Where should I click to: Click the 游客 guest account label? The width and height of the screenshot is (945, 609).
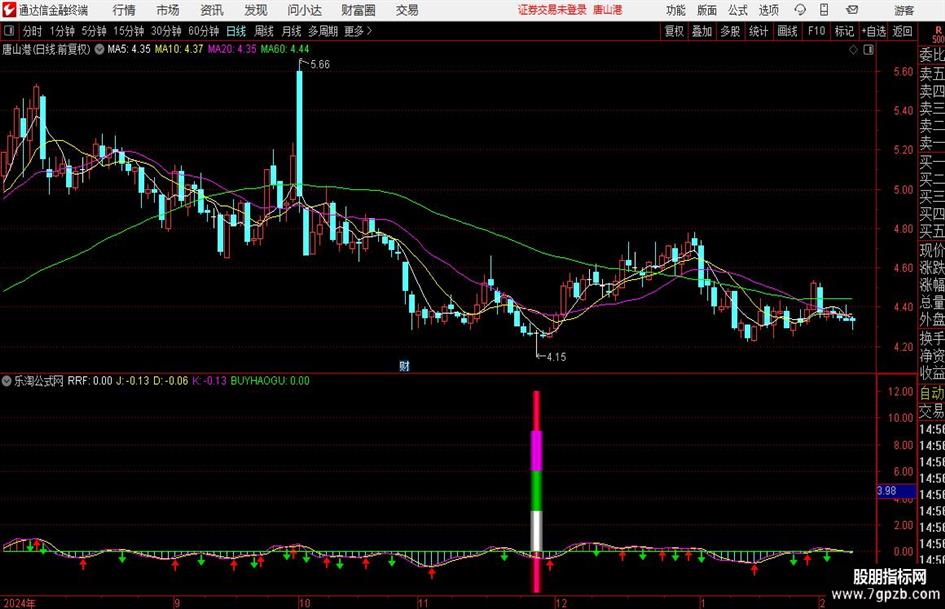[903, 10]
